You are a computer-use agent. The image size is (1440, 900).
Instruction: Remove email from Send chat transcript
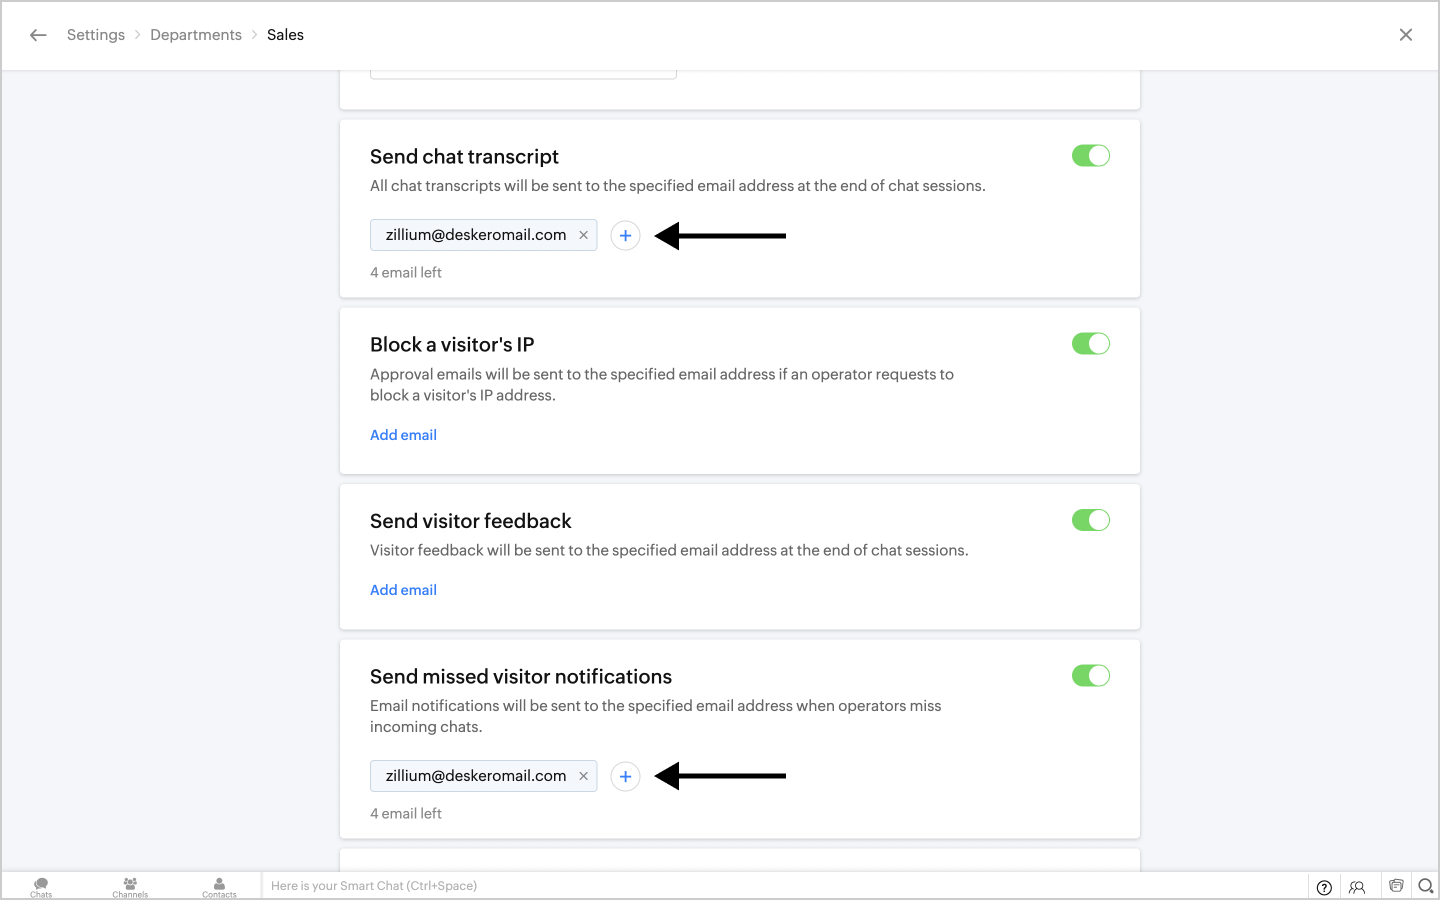click(x=584, y=235)
